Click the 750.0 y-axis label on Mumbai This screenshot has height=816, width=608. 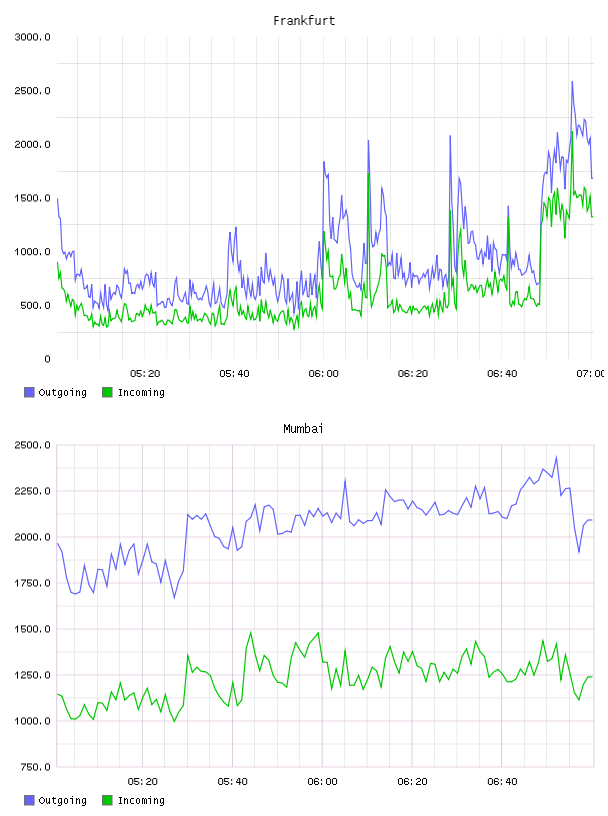click(35, 767)
